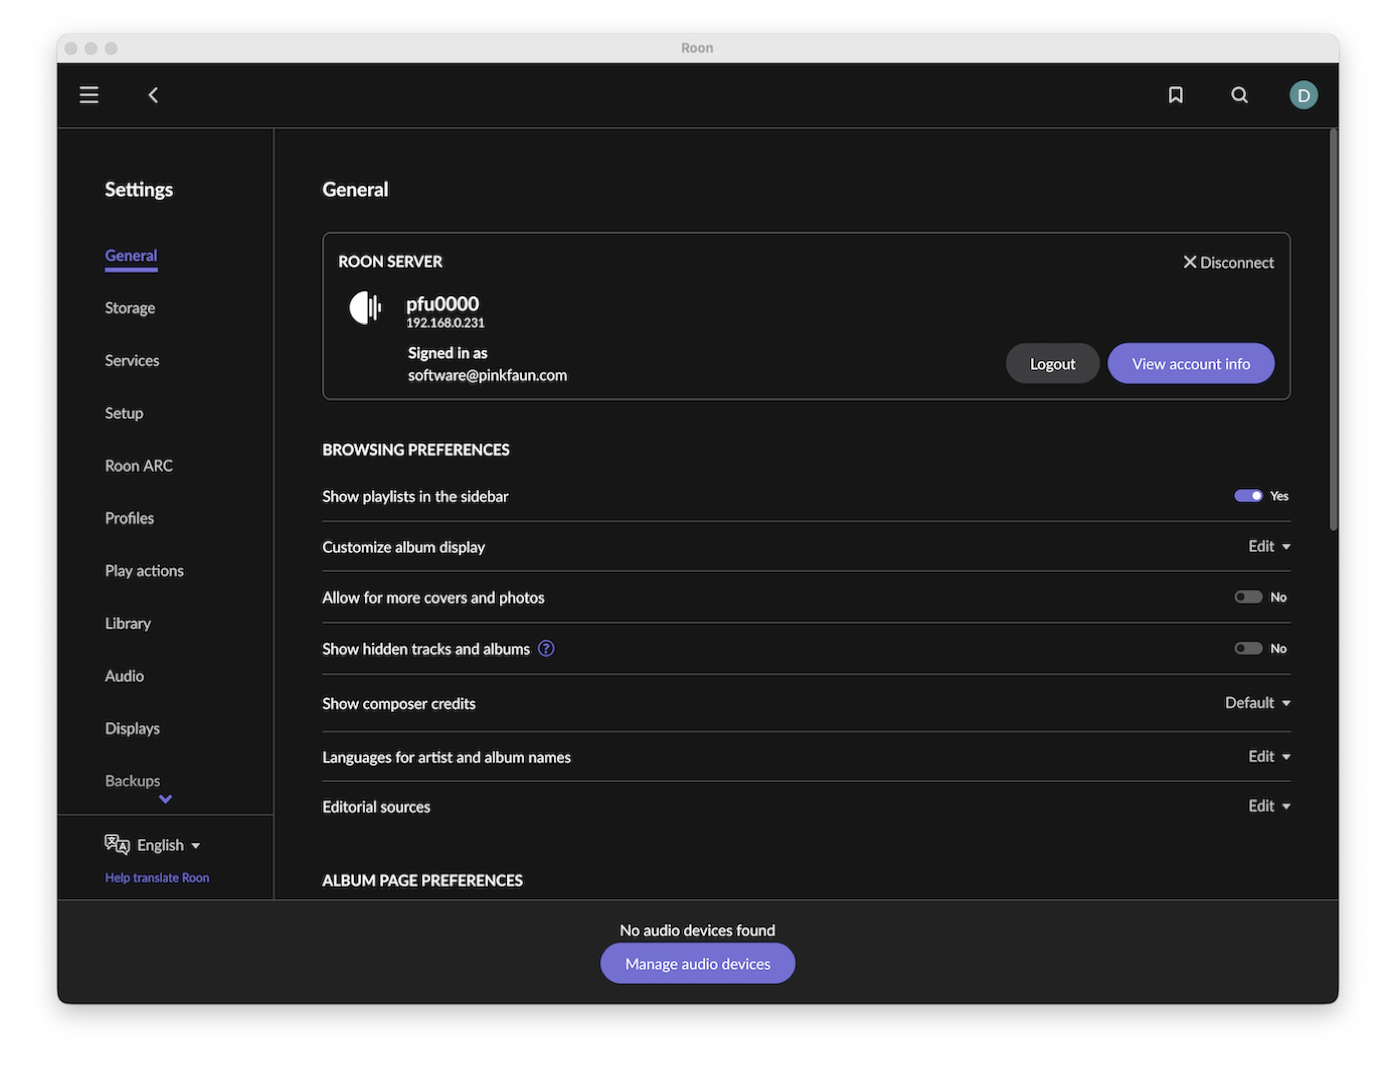
Task: Open the search magnifier icon
Action: (x=1240, y=95)
